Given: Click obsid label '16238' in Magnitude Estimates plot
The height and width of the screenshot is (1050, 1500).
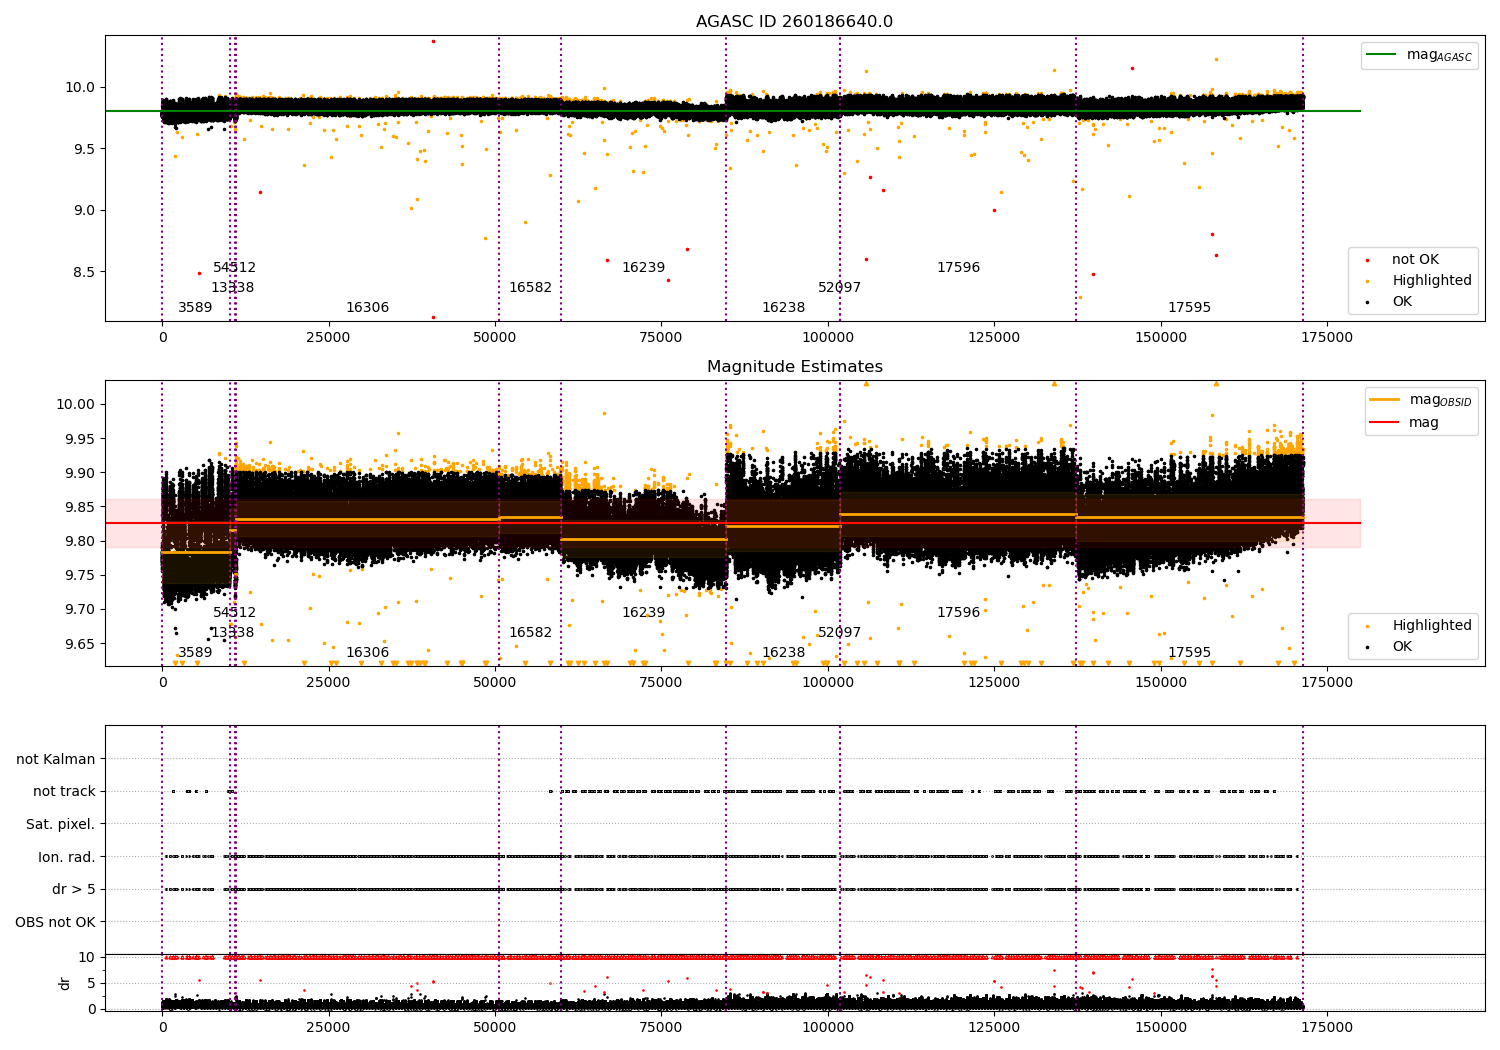Looking at the screenshot, I should pos(783,653).
